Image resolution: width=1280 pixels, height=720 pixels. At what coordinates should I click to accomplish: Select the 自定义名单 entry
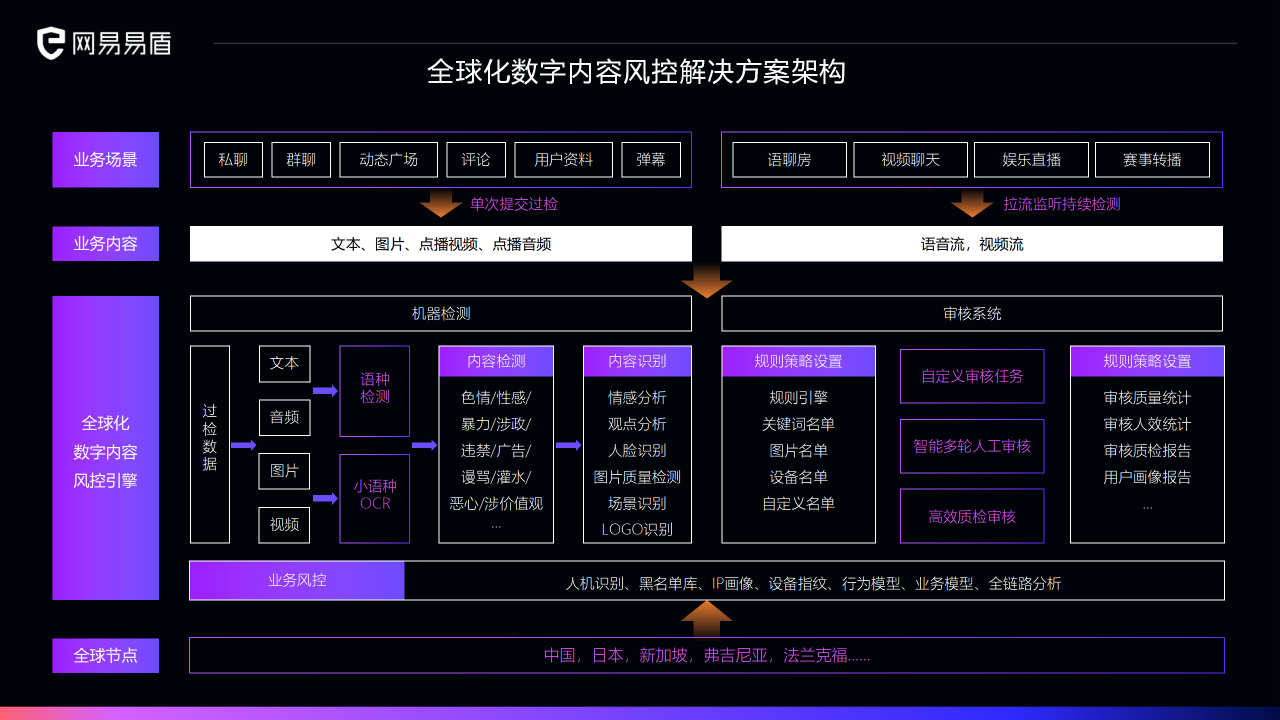pos(798,503)
